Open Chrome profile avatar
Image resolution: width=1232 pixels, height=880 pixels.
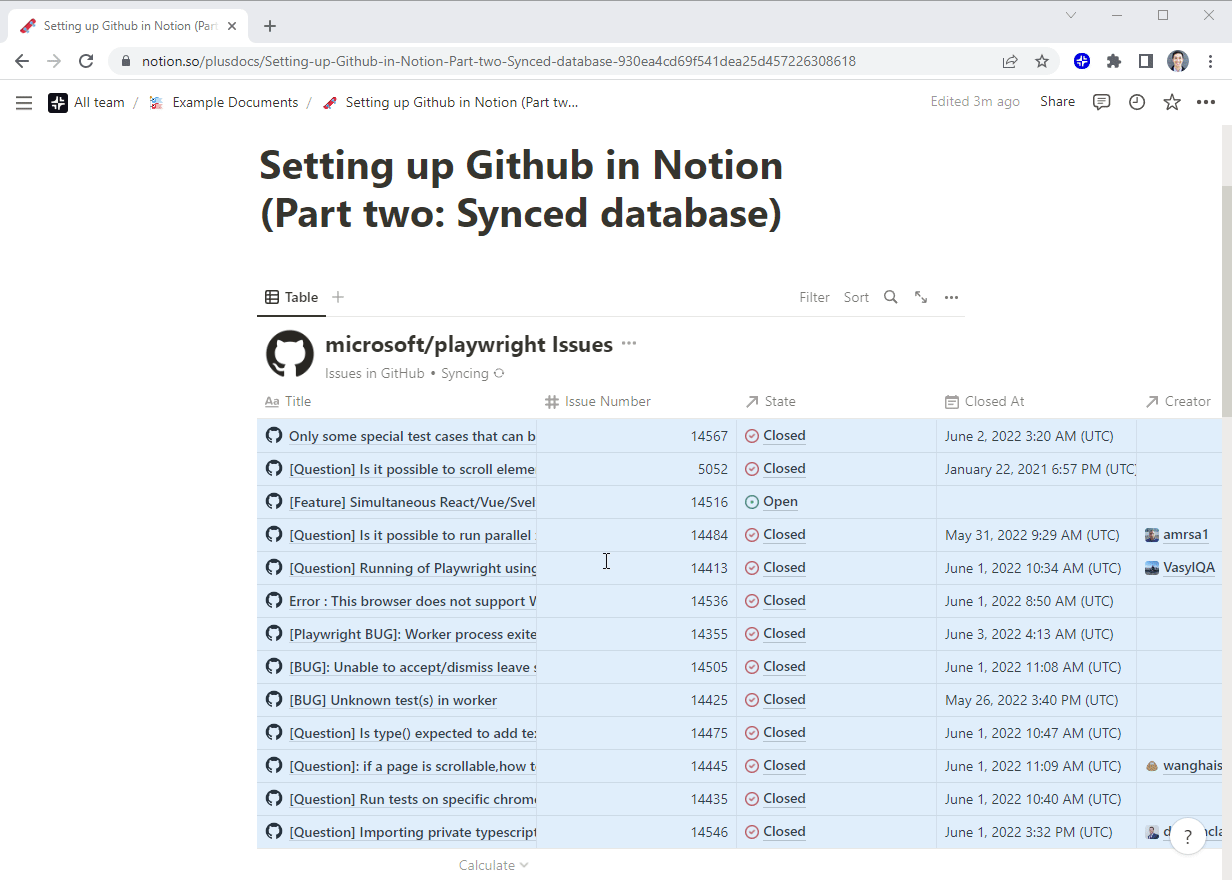1178,61
